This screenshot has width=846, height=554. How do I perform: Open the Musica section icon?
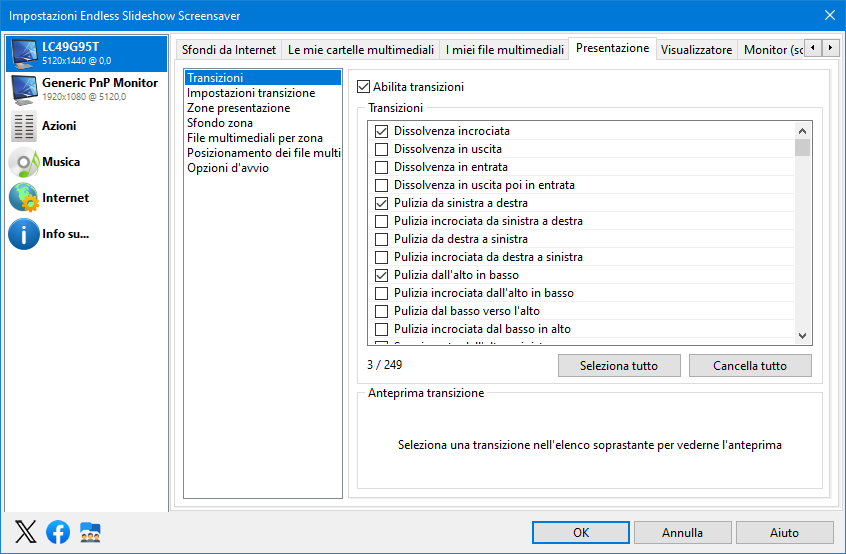24,162
